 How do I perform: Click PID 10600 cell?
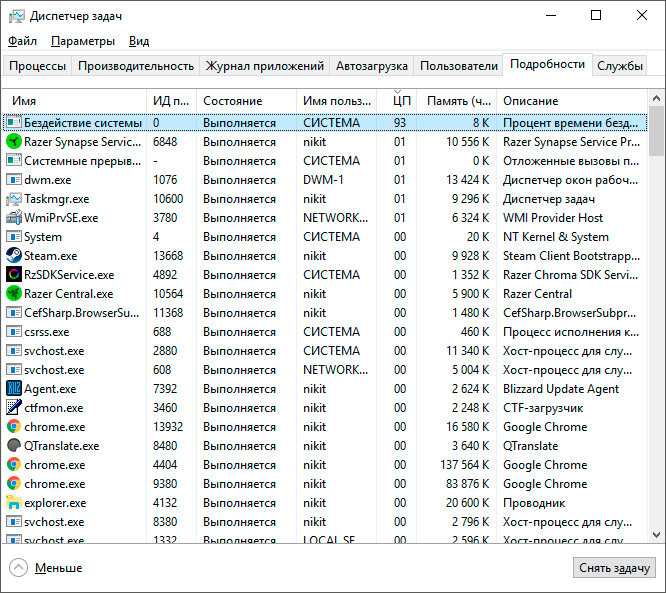(168, 199)
